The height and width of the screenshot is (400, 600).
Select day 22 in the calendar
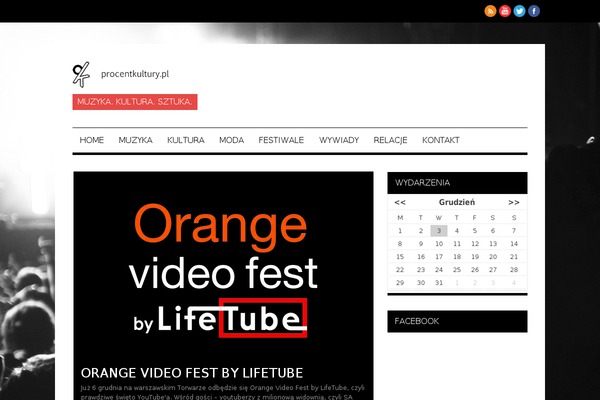pyautogui.click(x=400, y=270)
